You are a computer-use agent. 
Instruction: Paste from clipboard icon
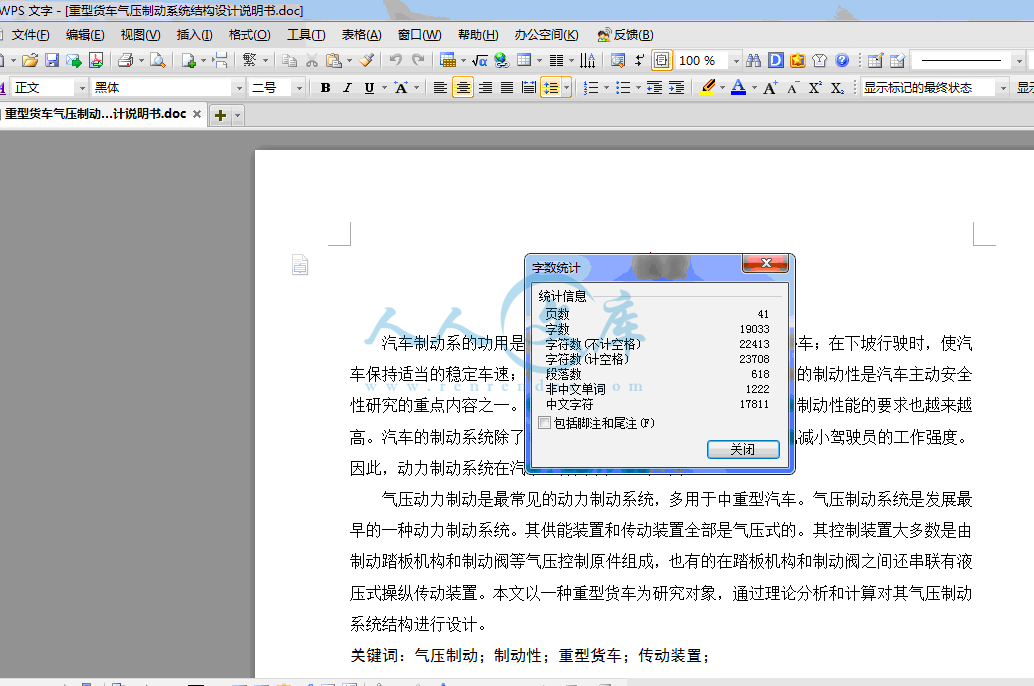[x=334, y=61]
